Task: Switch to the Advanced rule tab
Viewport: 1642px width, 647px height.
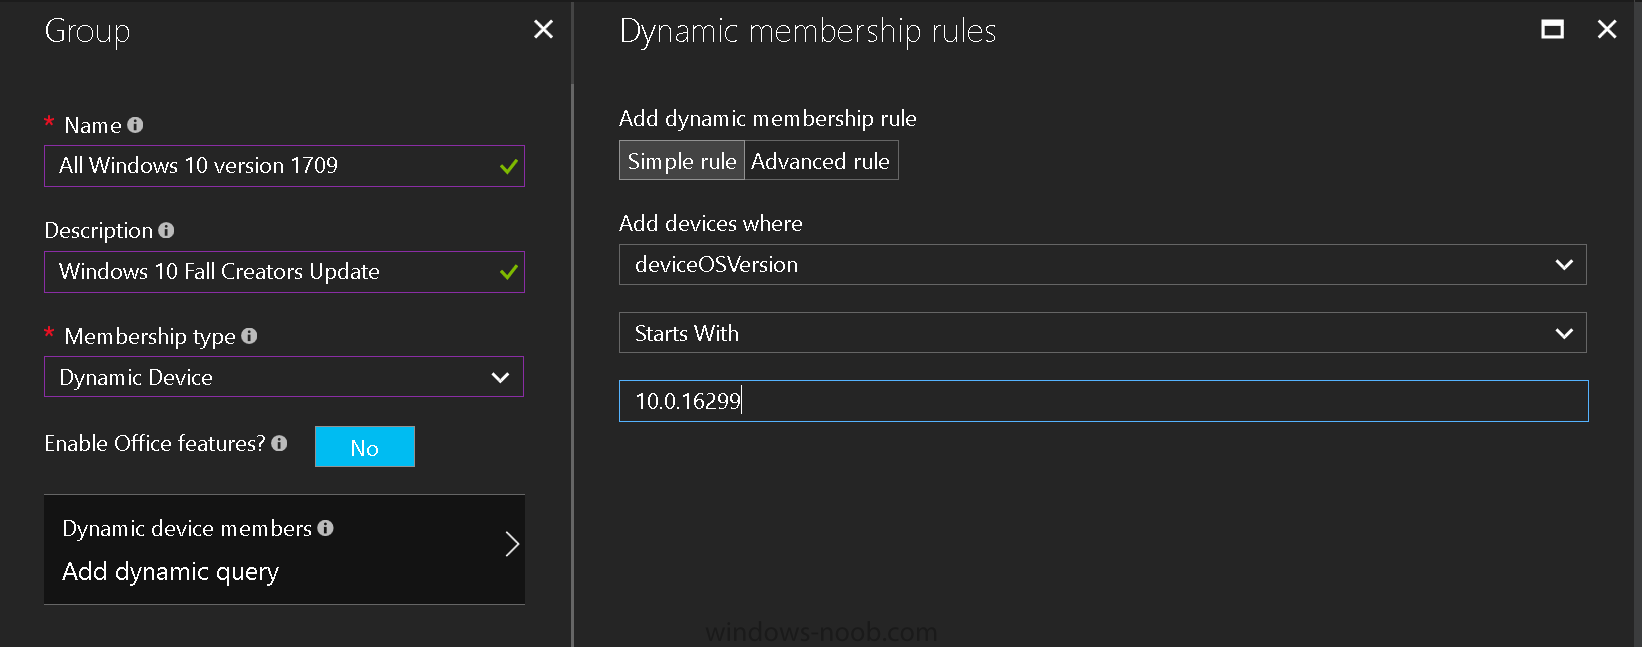Action: pyautogui.click(x=821, y=161)
